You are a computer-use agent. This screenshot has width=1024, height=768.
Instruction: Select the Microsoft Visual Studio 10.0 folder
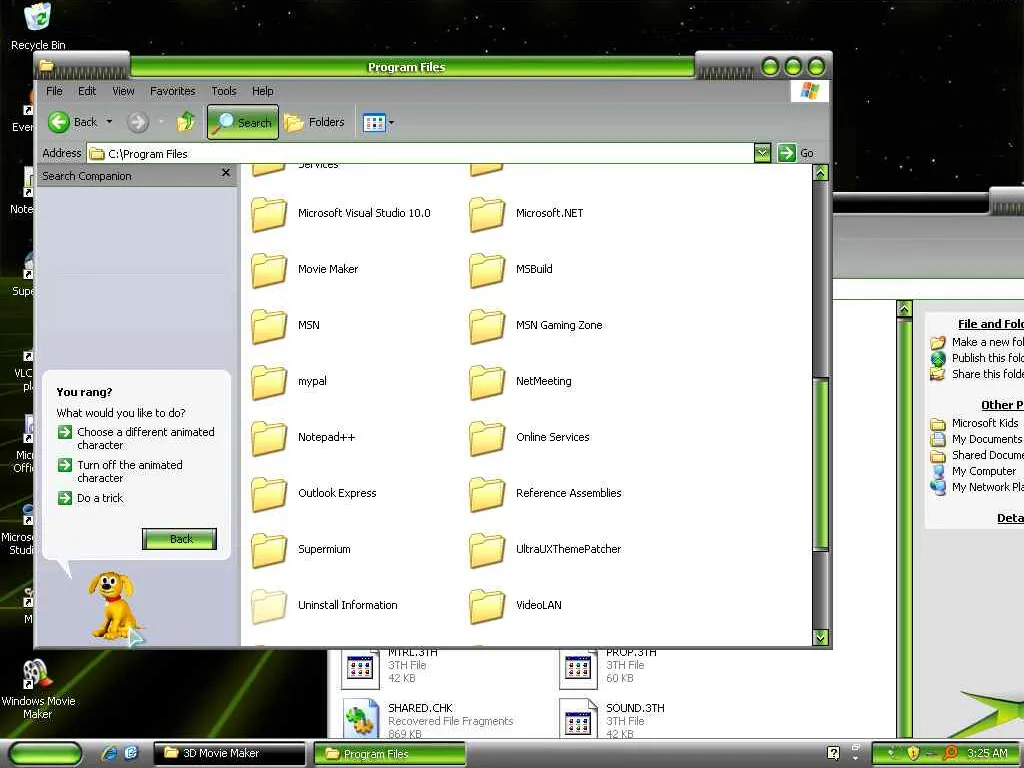coord(341,214)
